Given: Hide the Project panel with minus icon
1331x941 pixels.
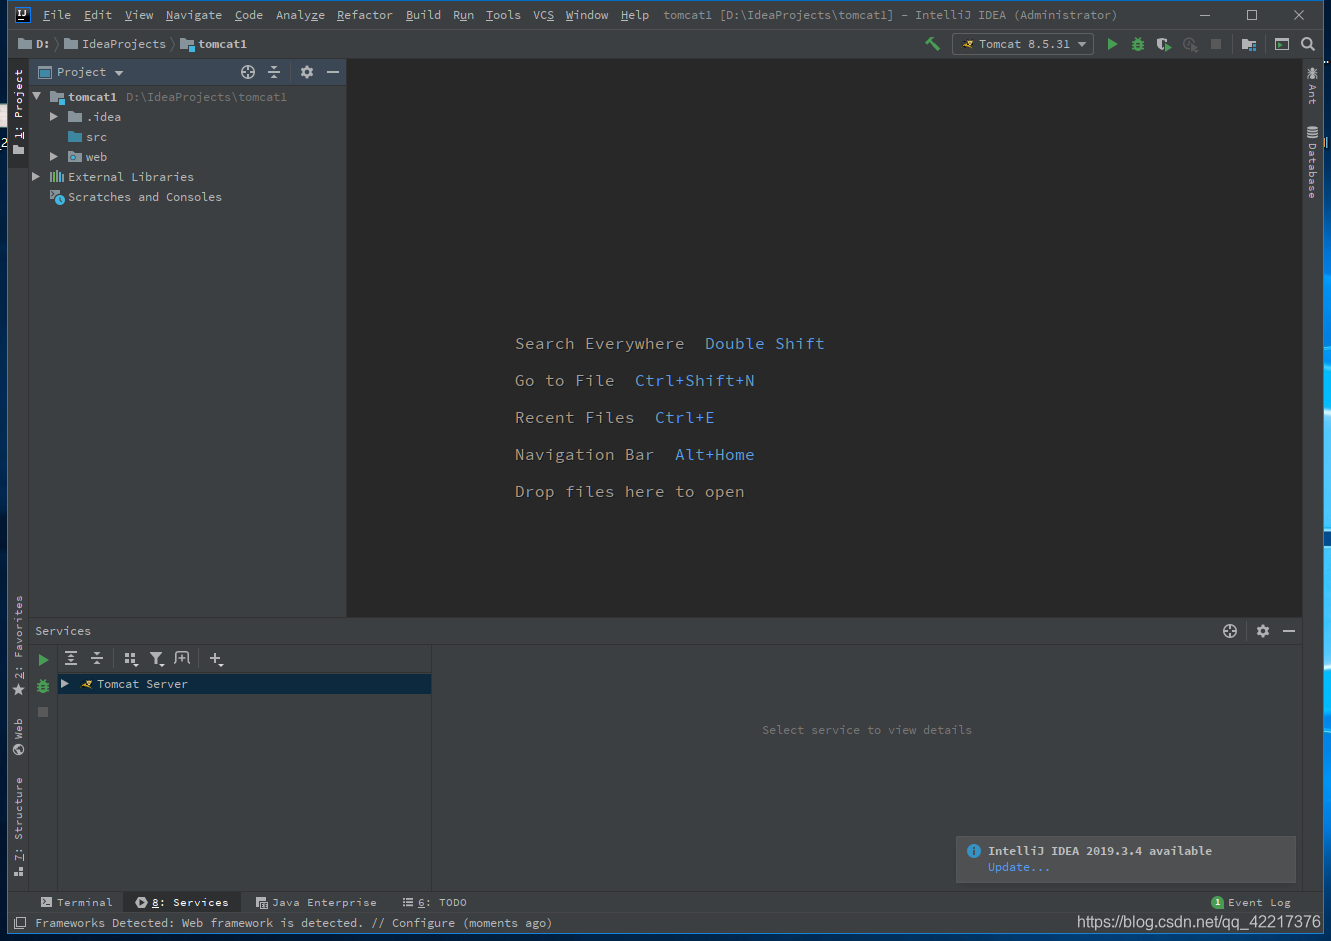Looking at the screenshot, I should pyautogui.click(x=333, y=72).
